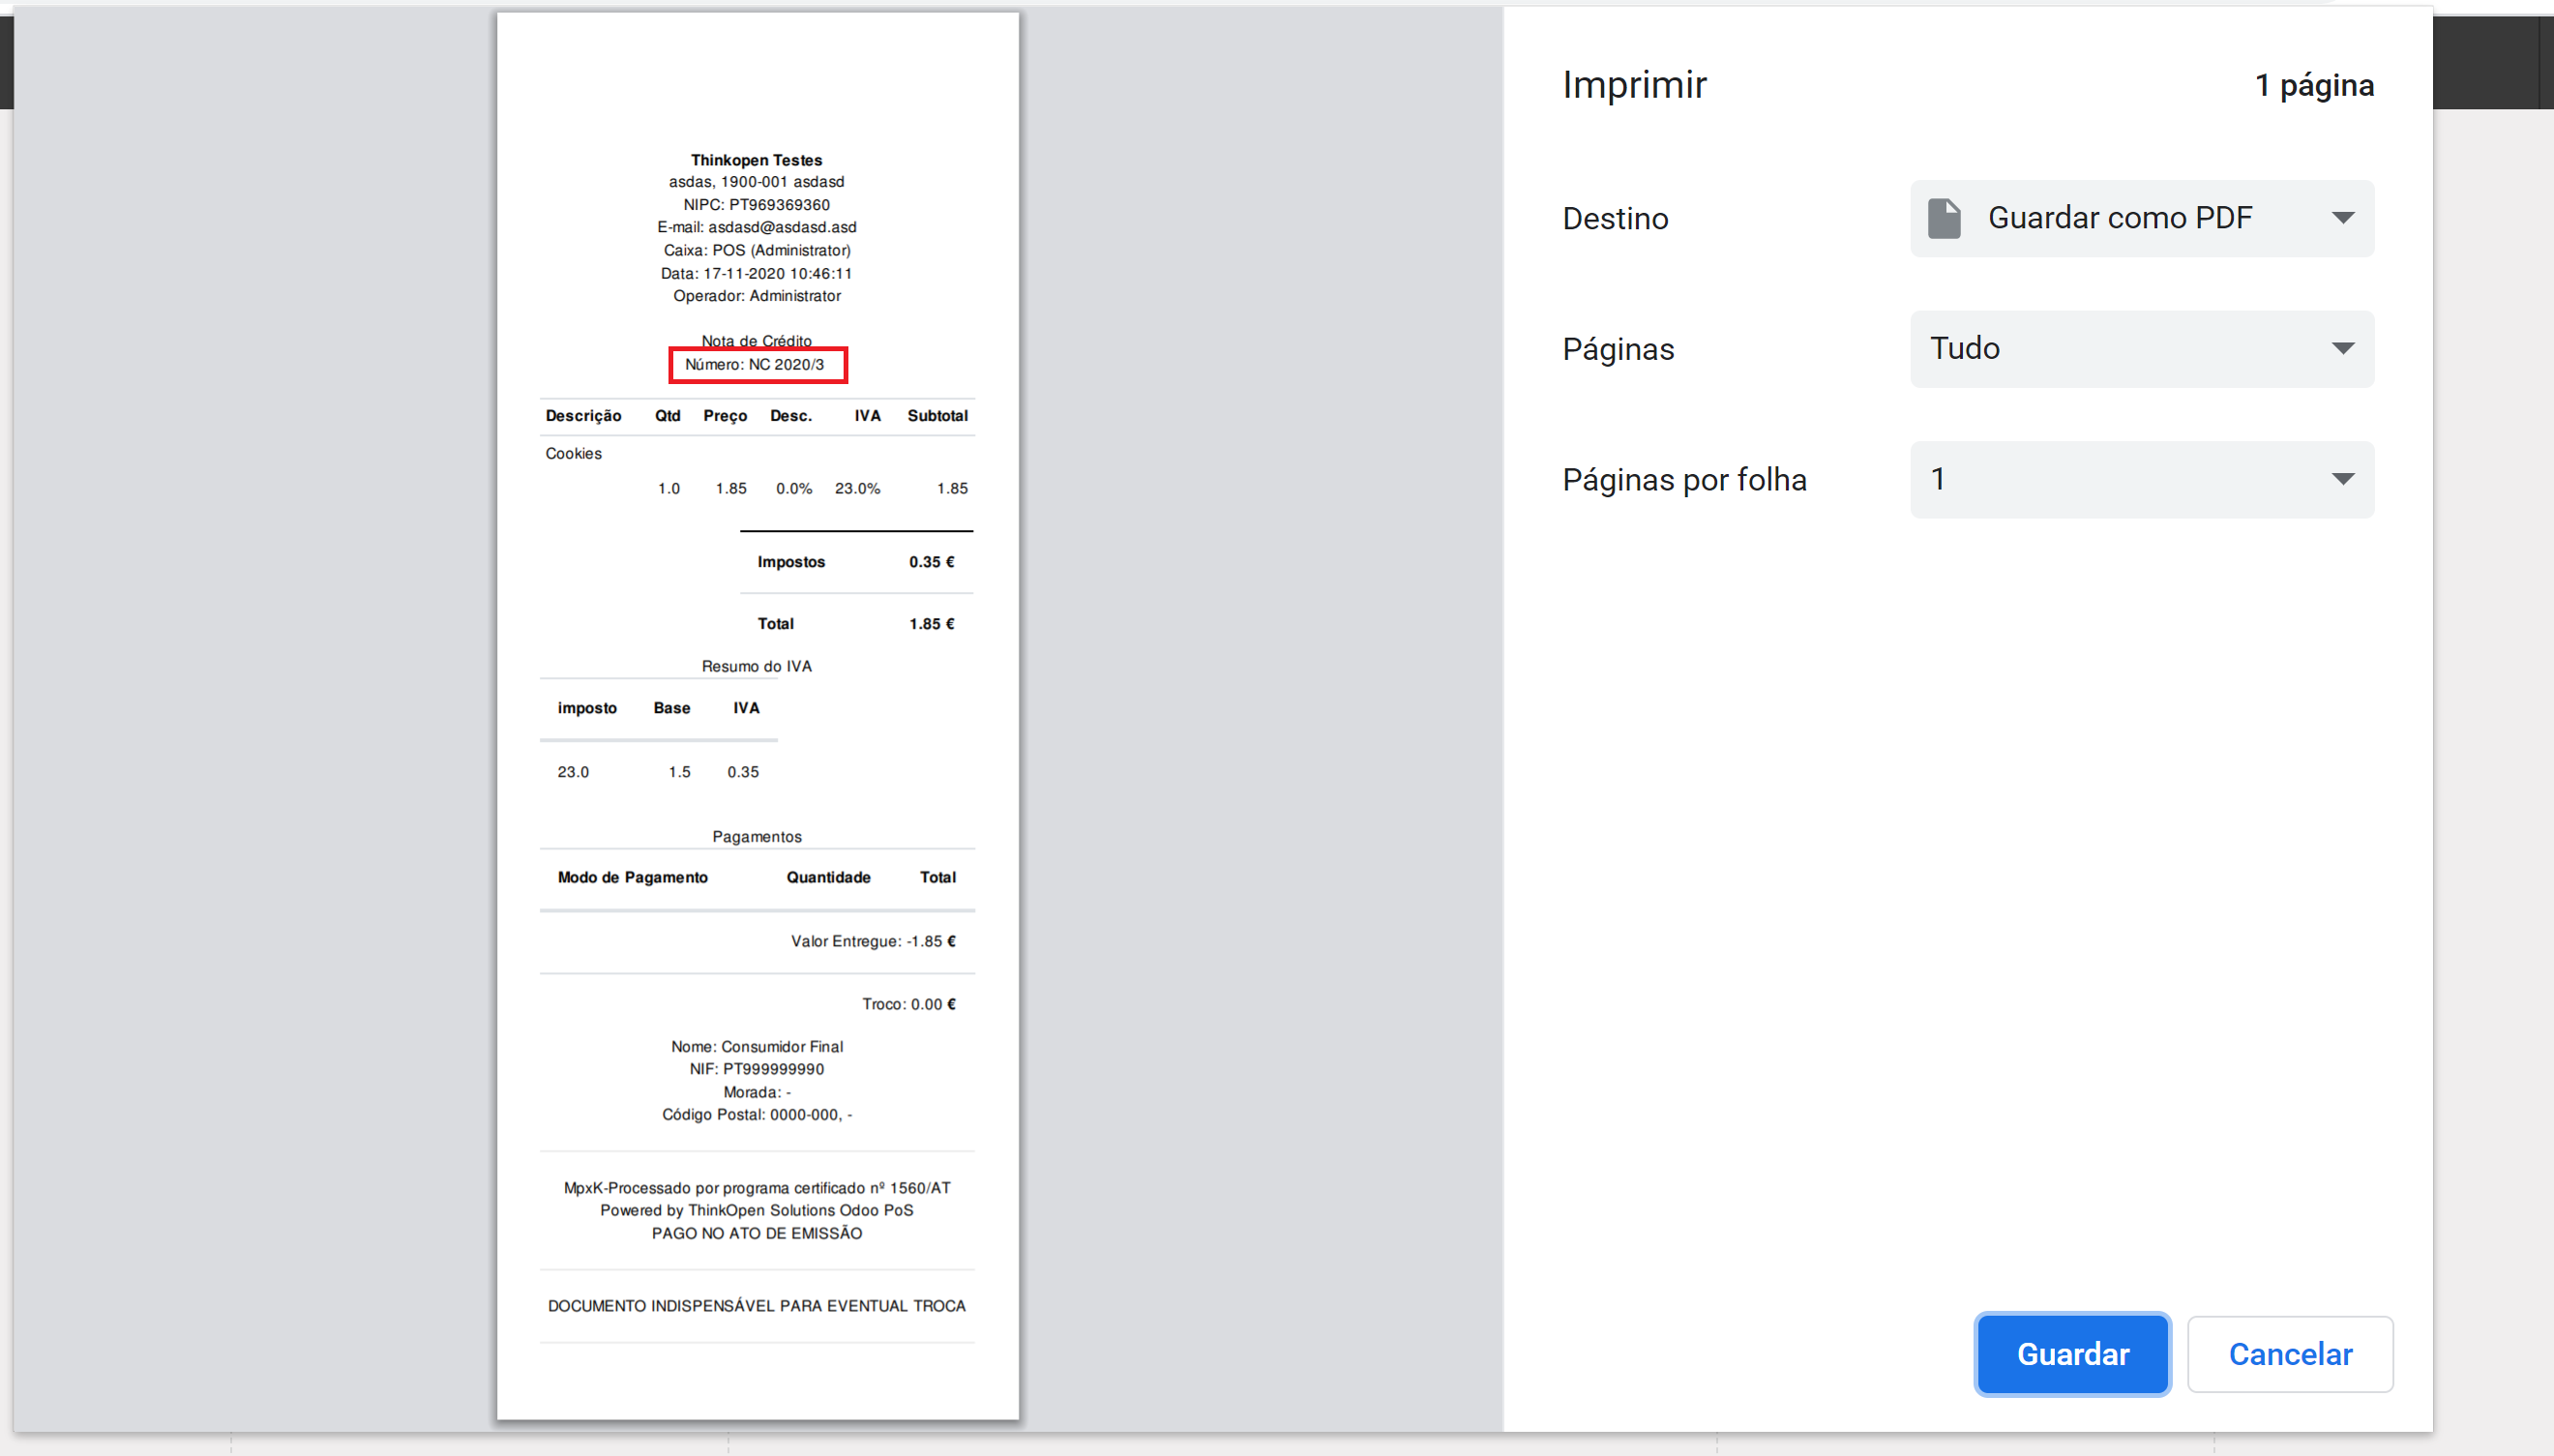
Task: Click the 'DOCUMENTO INDISPENSÁVEL PARA EVENTUAL TROCA' text
Action: pos(756,1306)
